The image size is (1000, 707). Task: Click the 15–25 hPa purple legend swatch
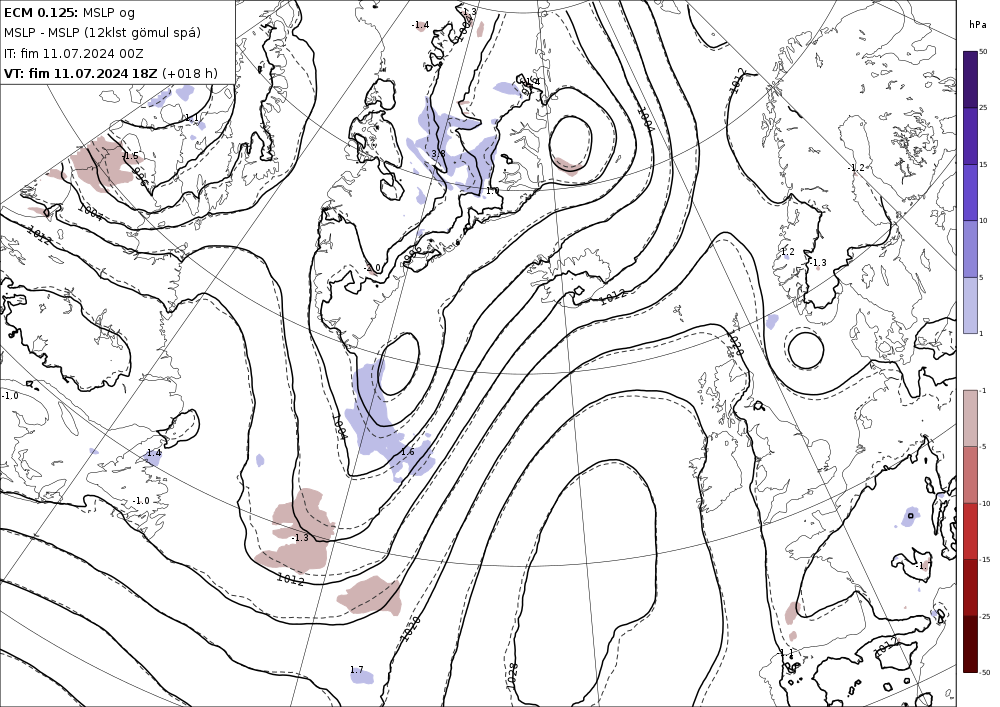tap(970, 136)
